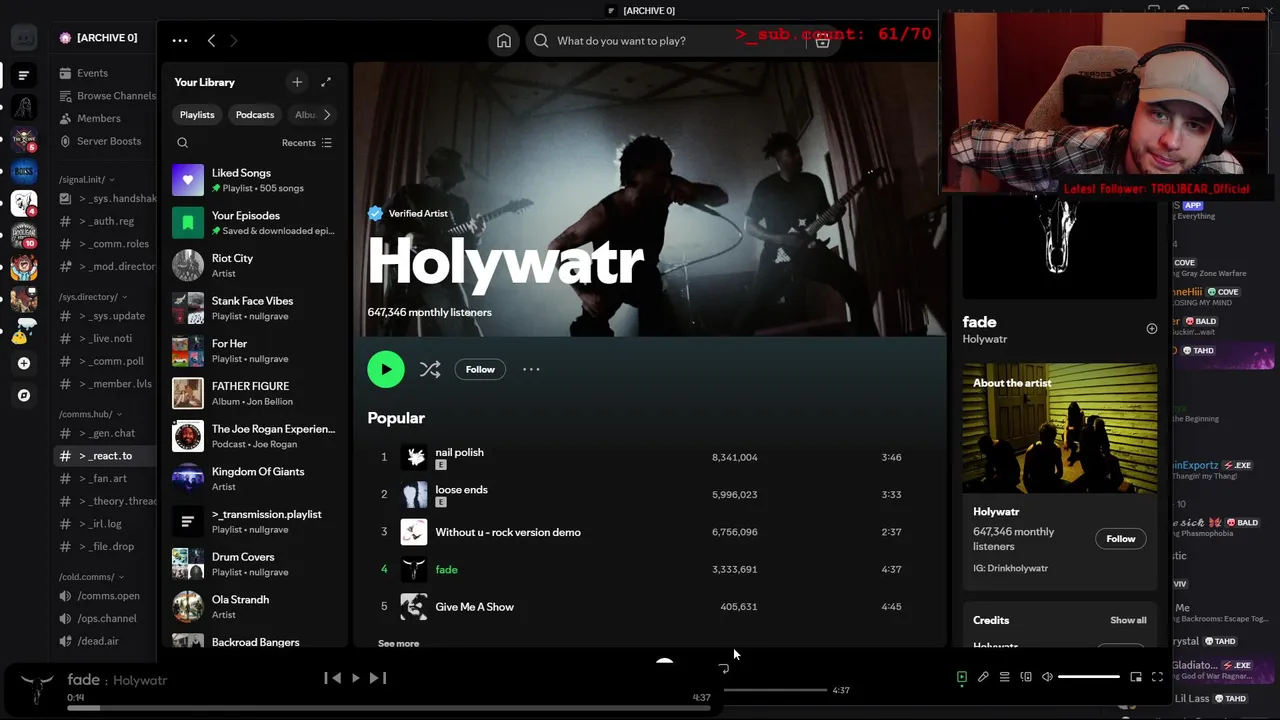1280x720 pixels.
Task: Navigate back with the left arrow
Action: pyautogui.click(x=211, y=41)
